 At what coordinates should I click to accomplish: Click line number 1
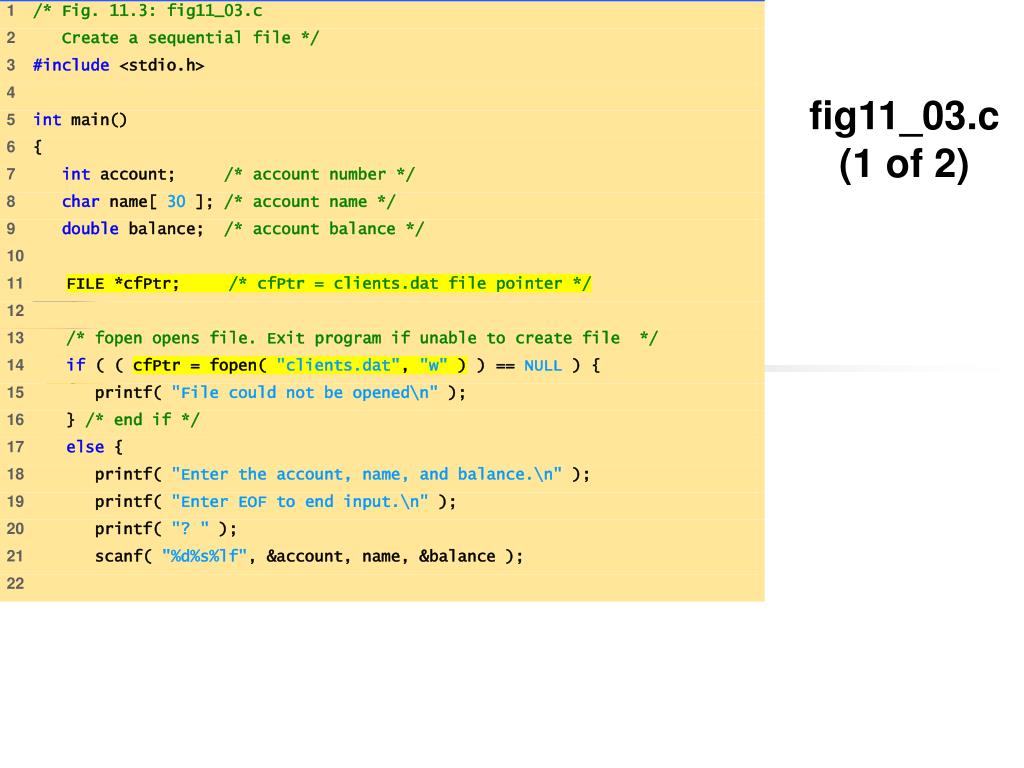[10, 11]
